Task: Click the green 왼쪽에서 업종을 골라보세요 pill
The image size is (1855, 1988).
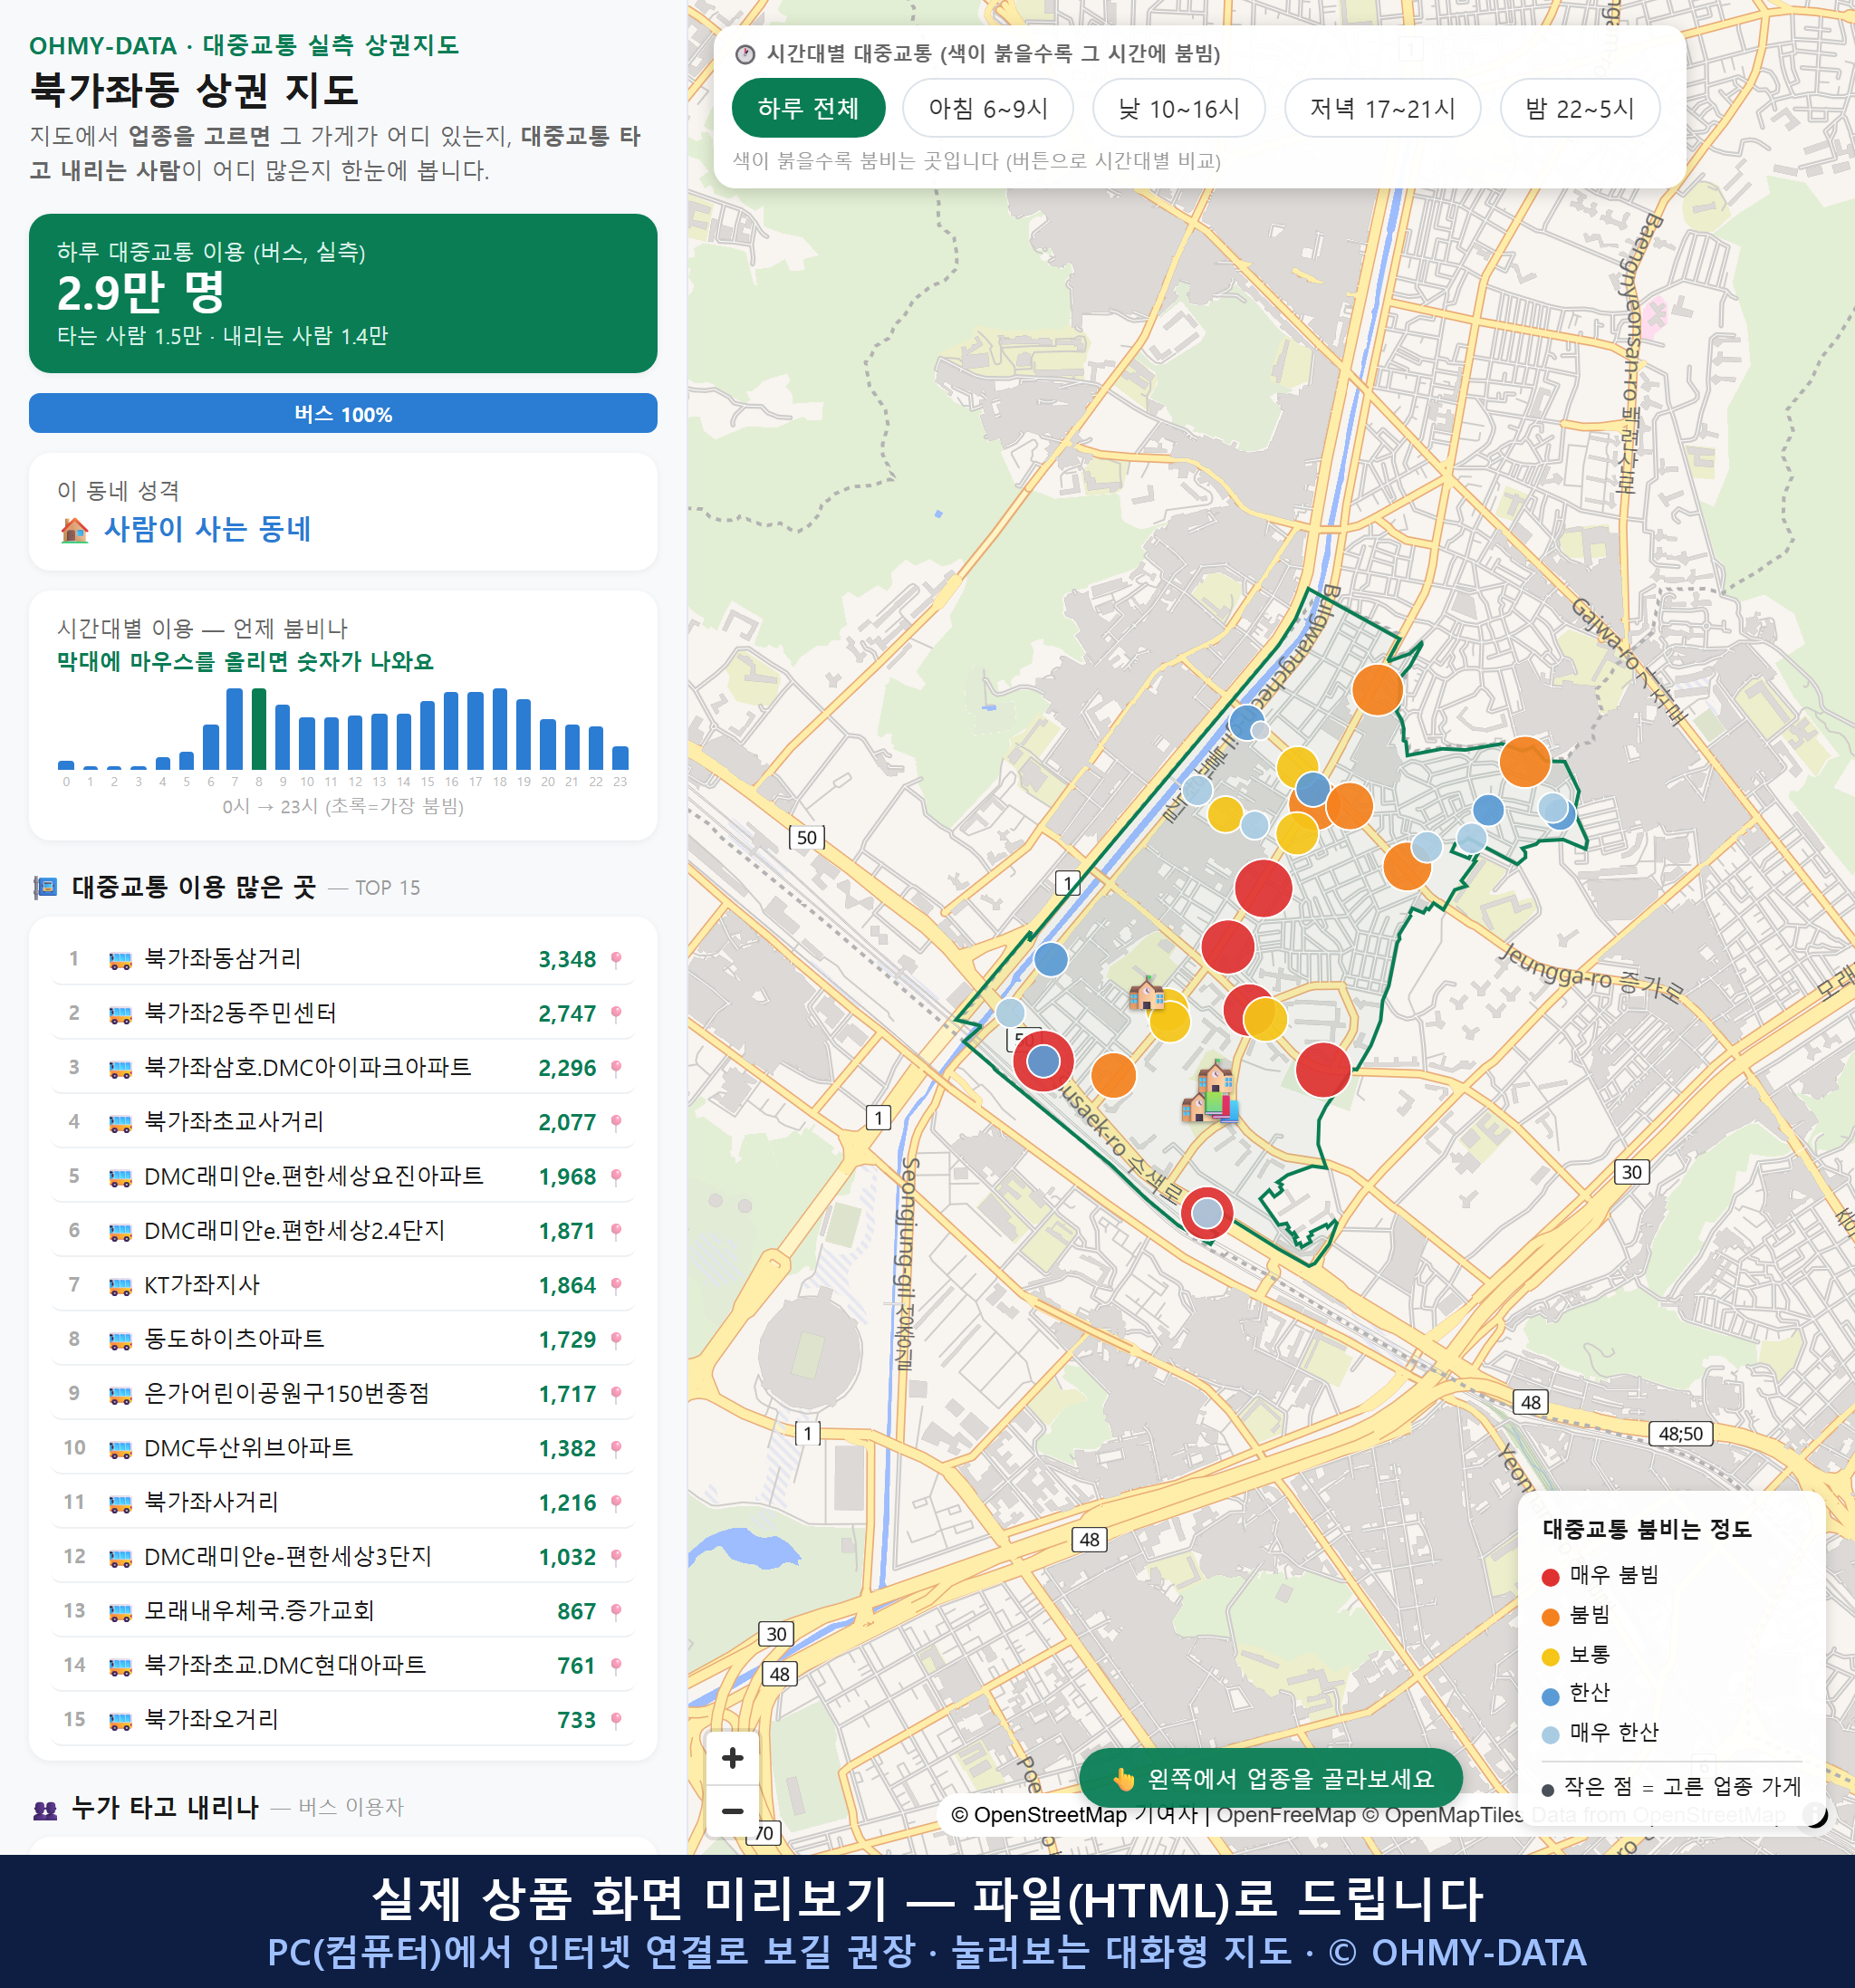Action: click(x=1271, y=1779)
